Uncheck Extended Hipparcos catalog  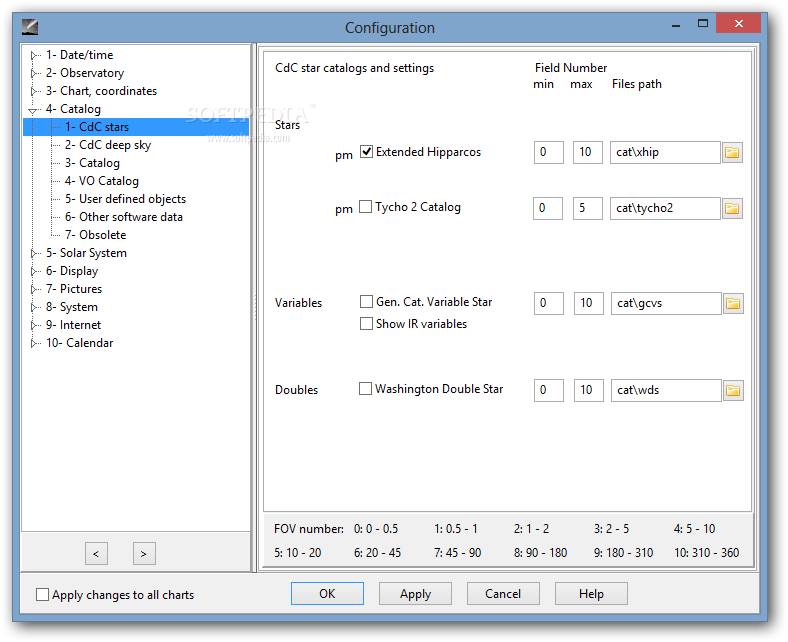point(366,151)
